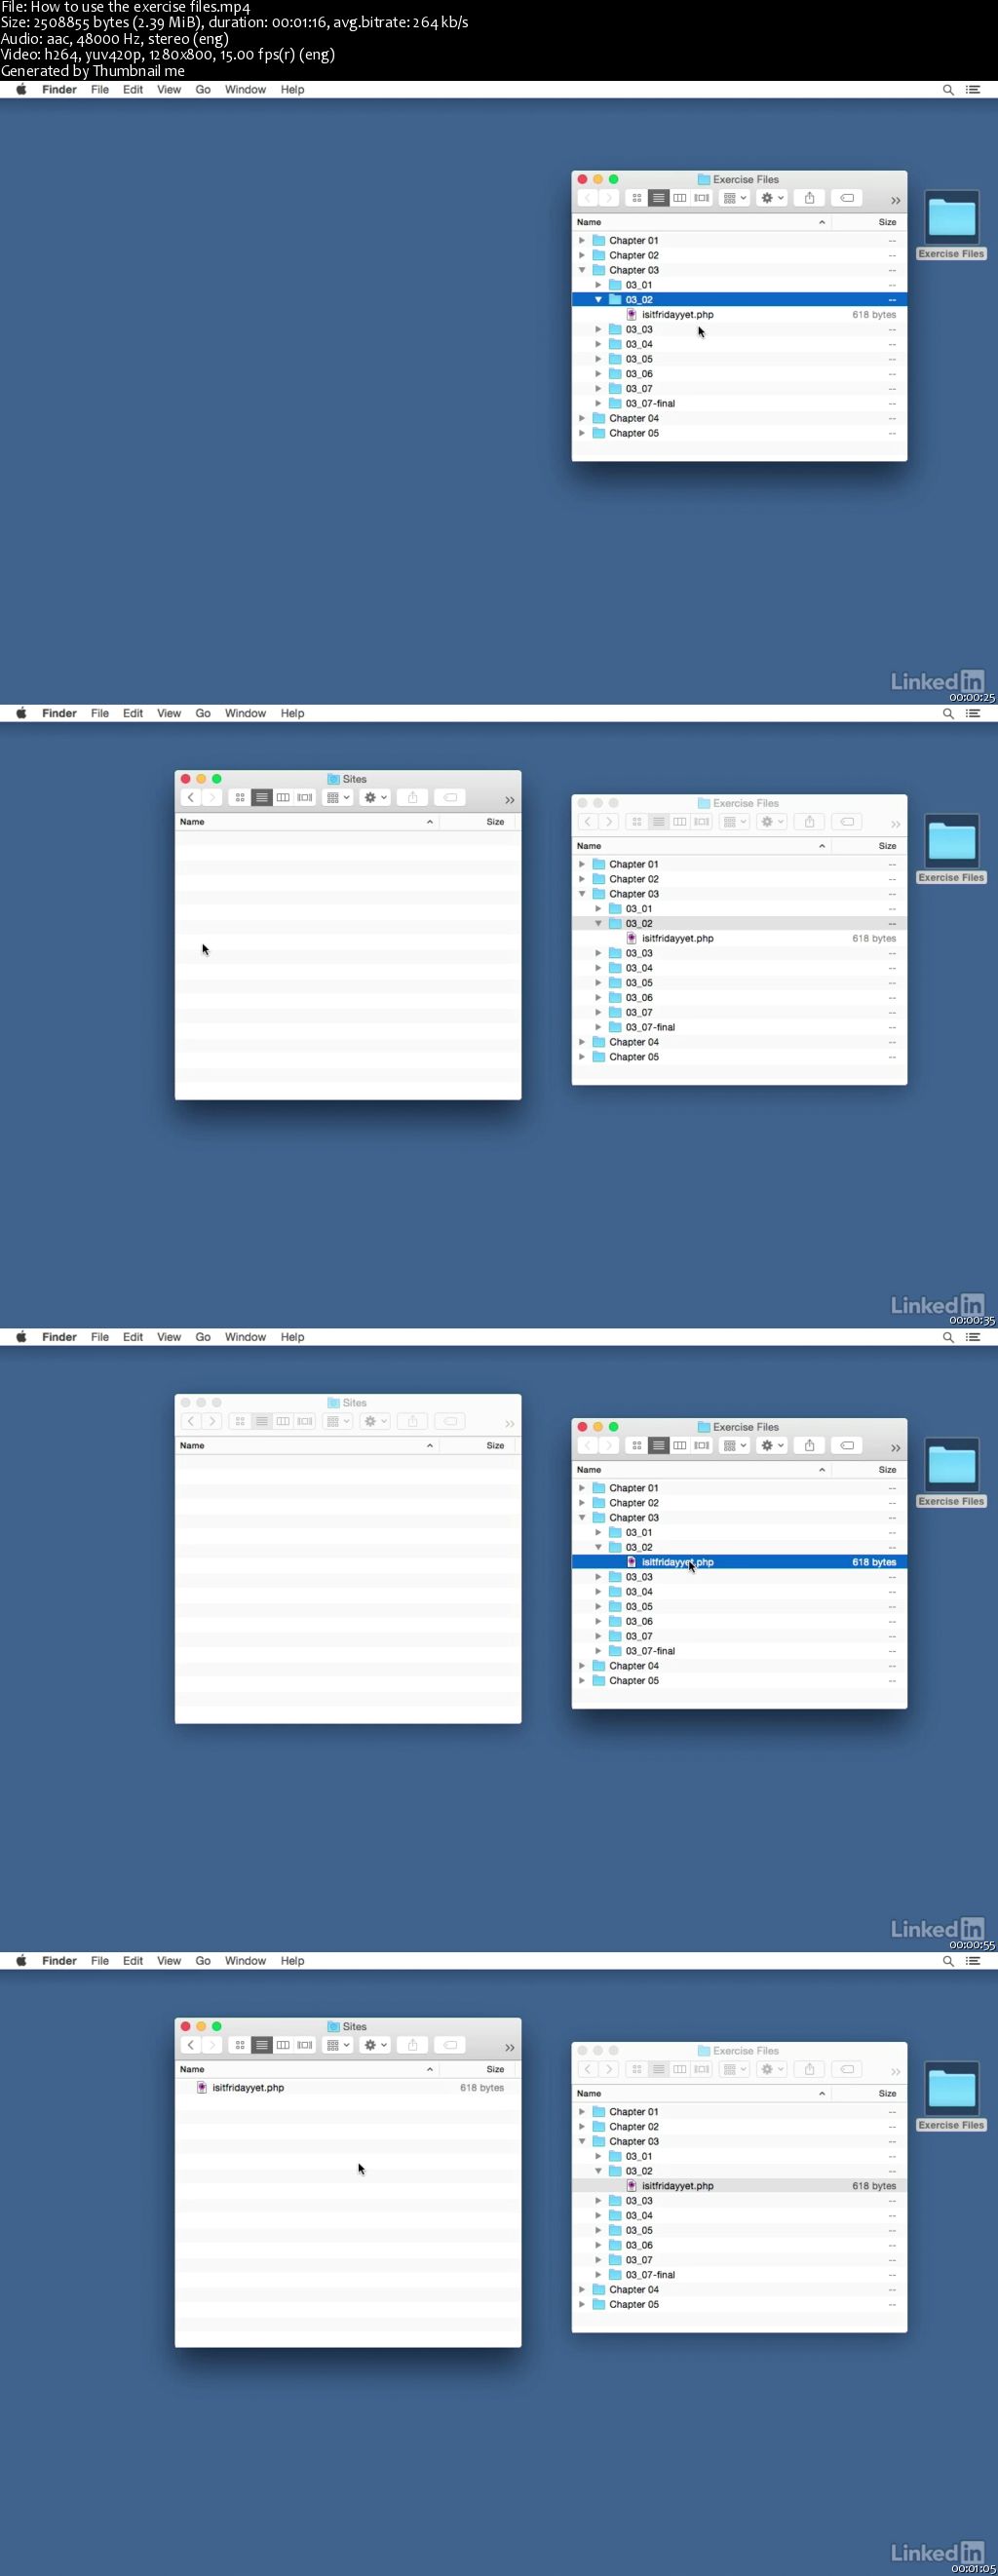The image size is (998, 2576).
Task: Click Spotlight magnifier in the 00:00:25 frame
Action: click(x=948, y=89)
